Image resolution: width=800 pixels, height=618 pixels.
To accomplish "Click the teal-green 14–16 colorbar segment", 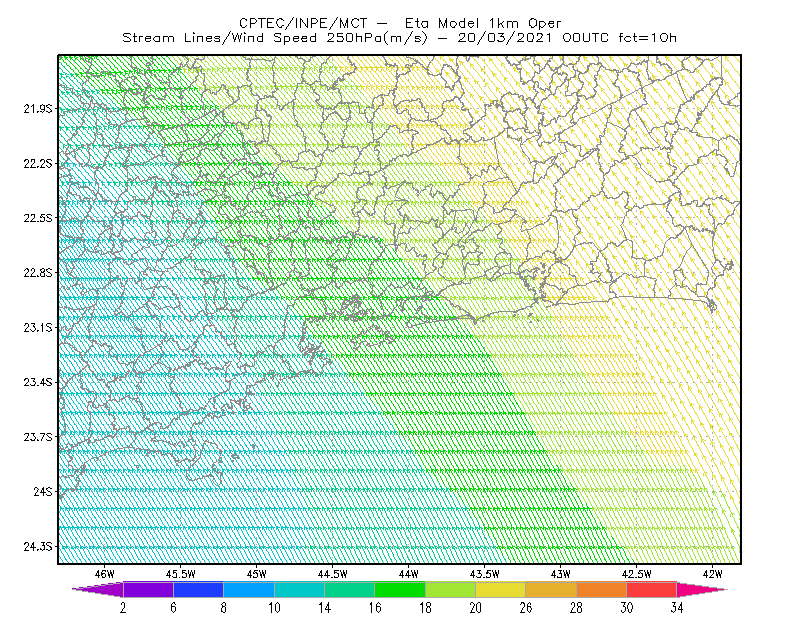I will click(349, 589).
